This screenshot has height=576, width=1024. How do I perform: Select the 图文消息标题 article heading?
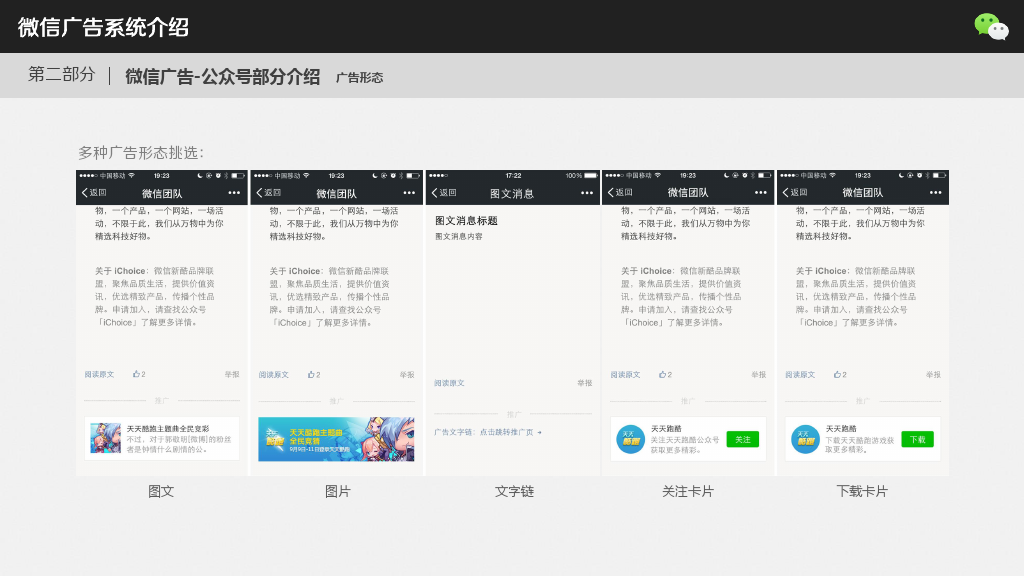(x=466, y=221)
